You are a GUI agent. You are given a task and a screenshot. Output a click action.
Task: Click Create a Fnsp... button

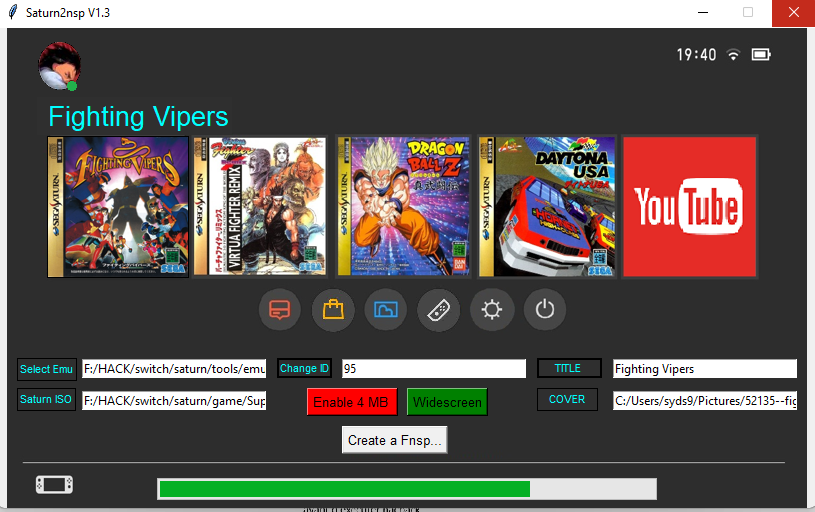coord(394,440)
